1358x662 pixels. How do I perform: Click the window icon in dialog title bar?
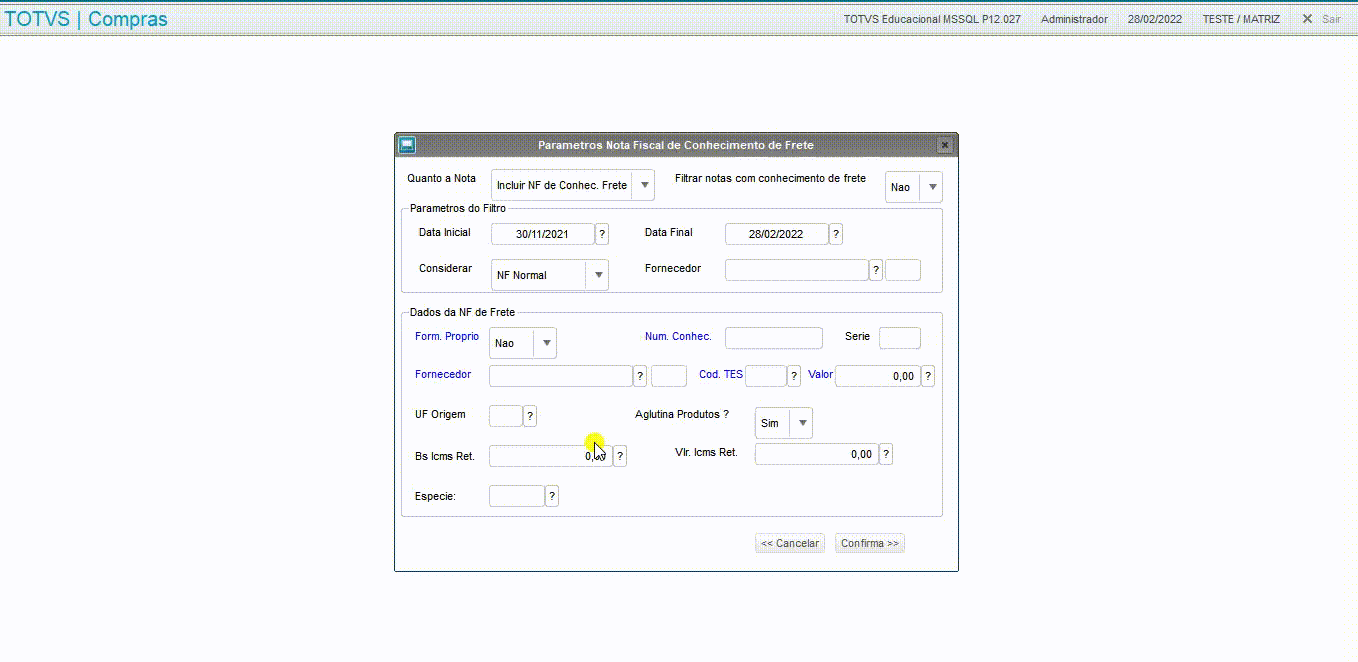click(x=407, y=145)
